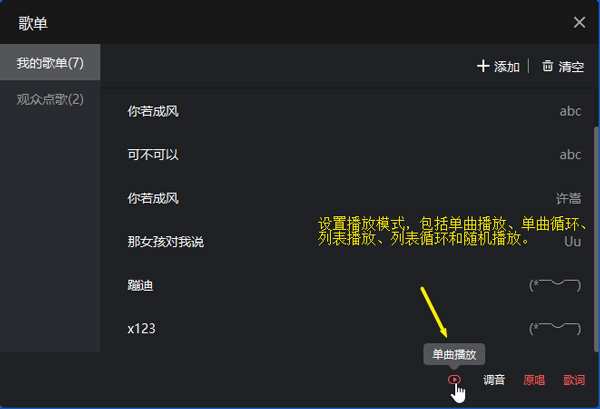Viewport: 600px width, 409px height.
Task: Switch to the 观众点歌(2) tab
Action: pos(50,99)
